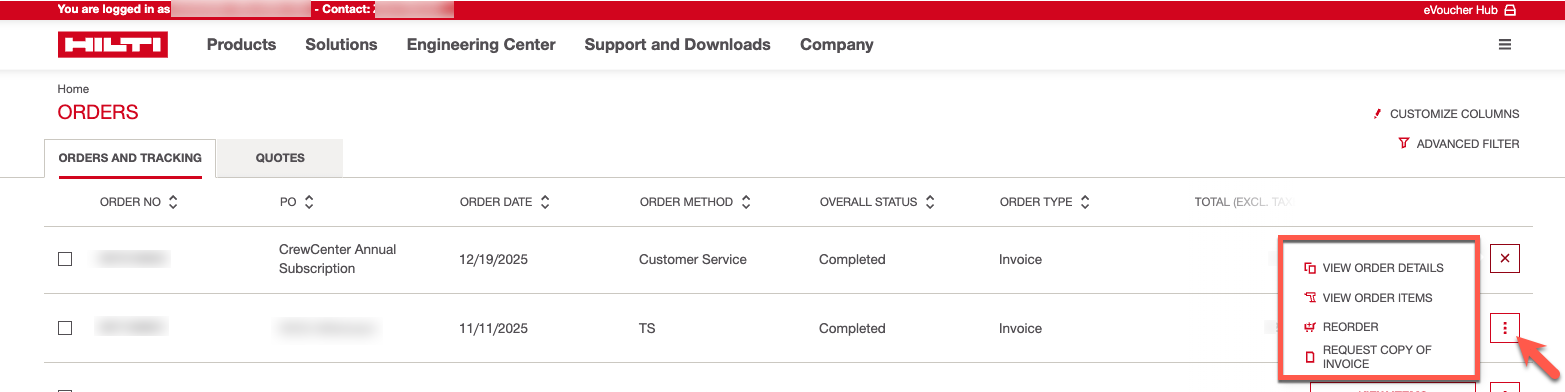
Task: Sort by Order Type arrows
Action: tap(1085, 202)
